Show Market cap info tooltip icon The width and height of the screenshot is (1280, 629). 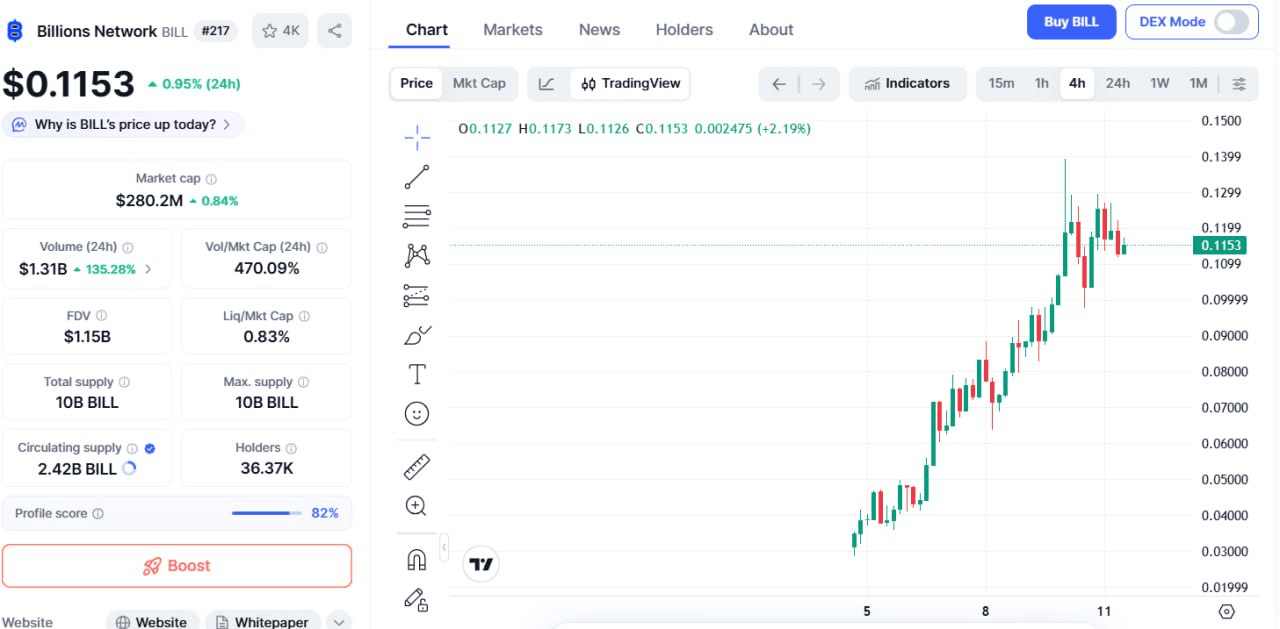pyautogui.click(x=211, y=179)
